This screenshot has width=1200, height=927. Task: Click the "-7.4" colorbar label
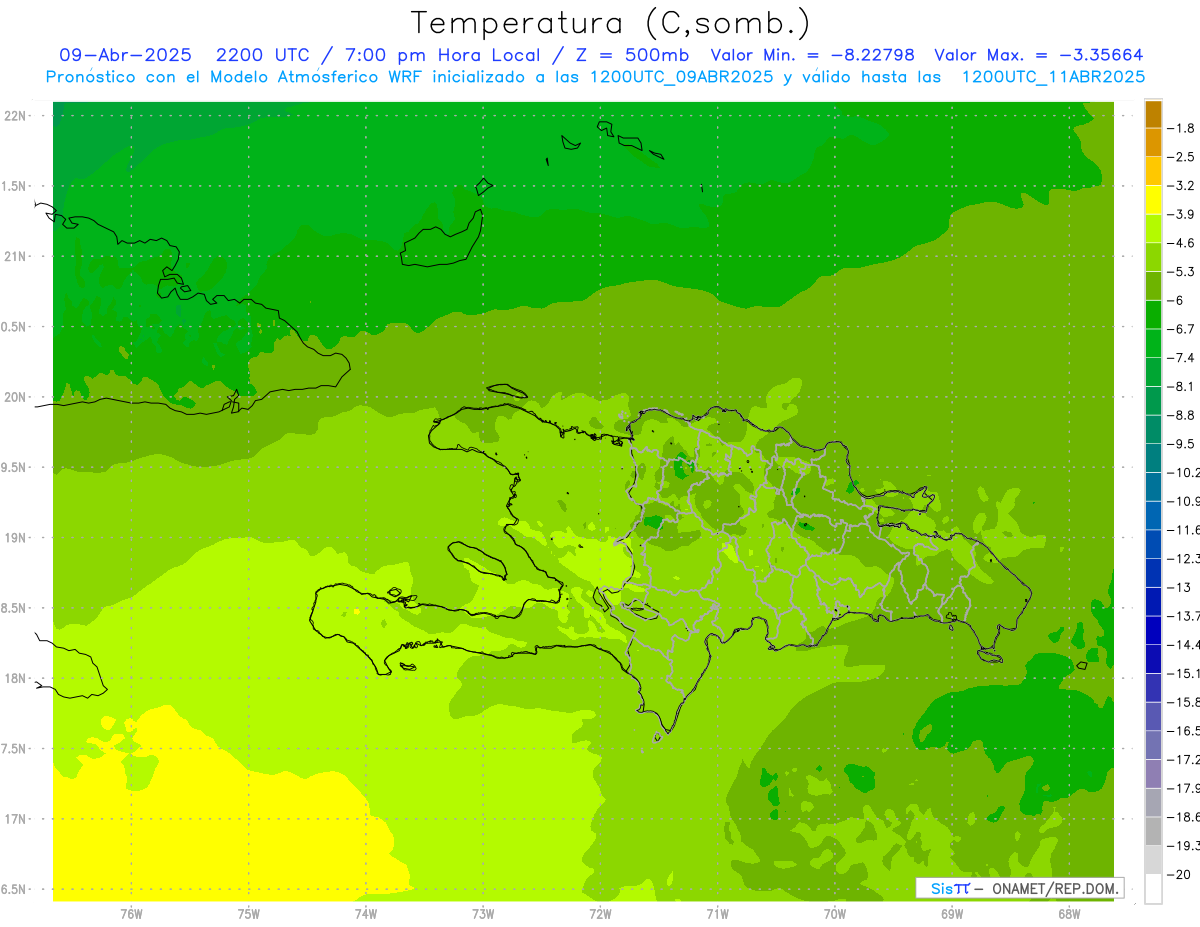click(x=1181, y=358)
